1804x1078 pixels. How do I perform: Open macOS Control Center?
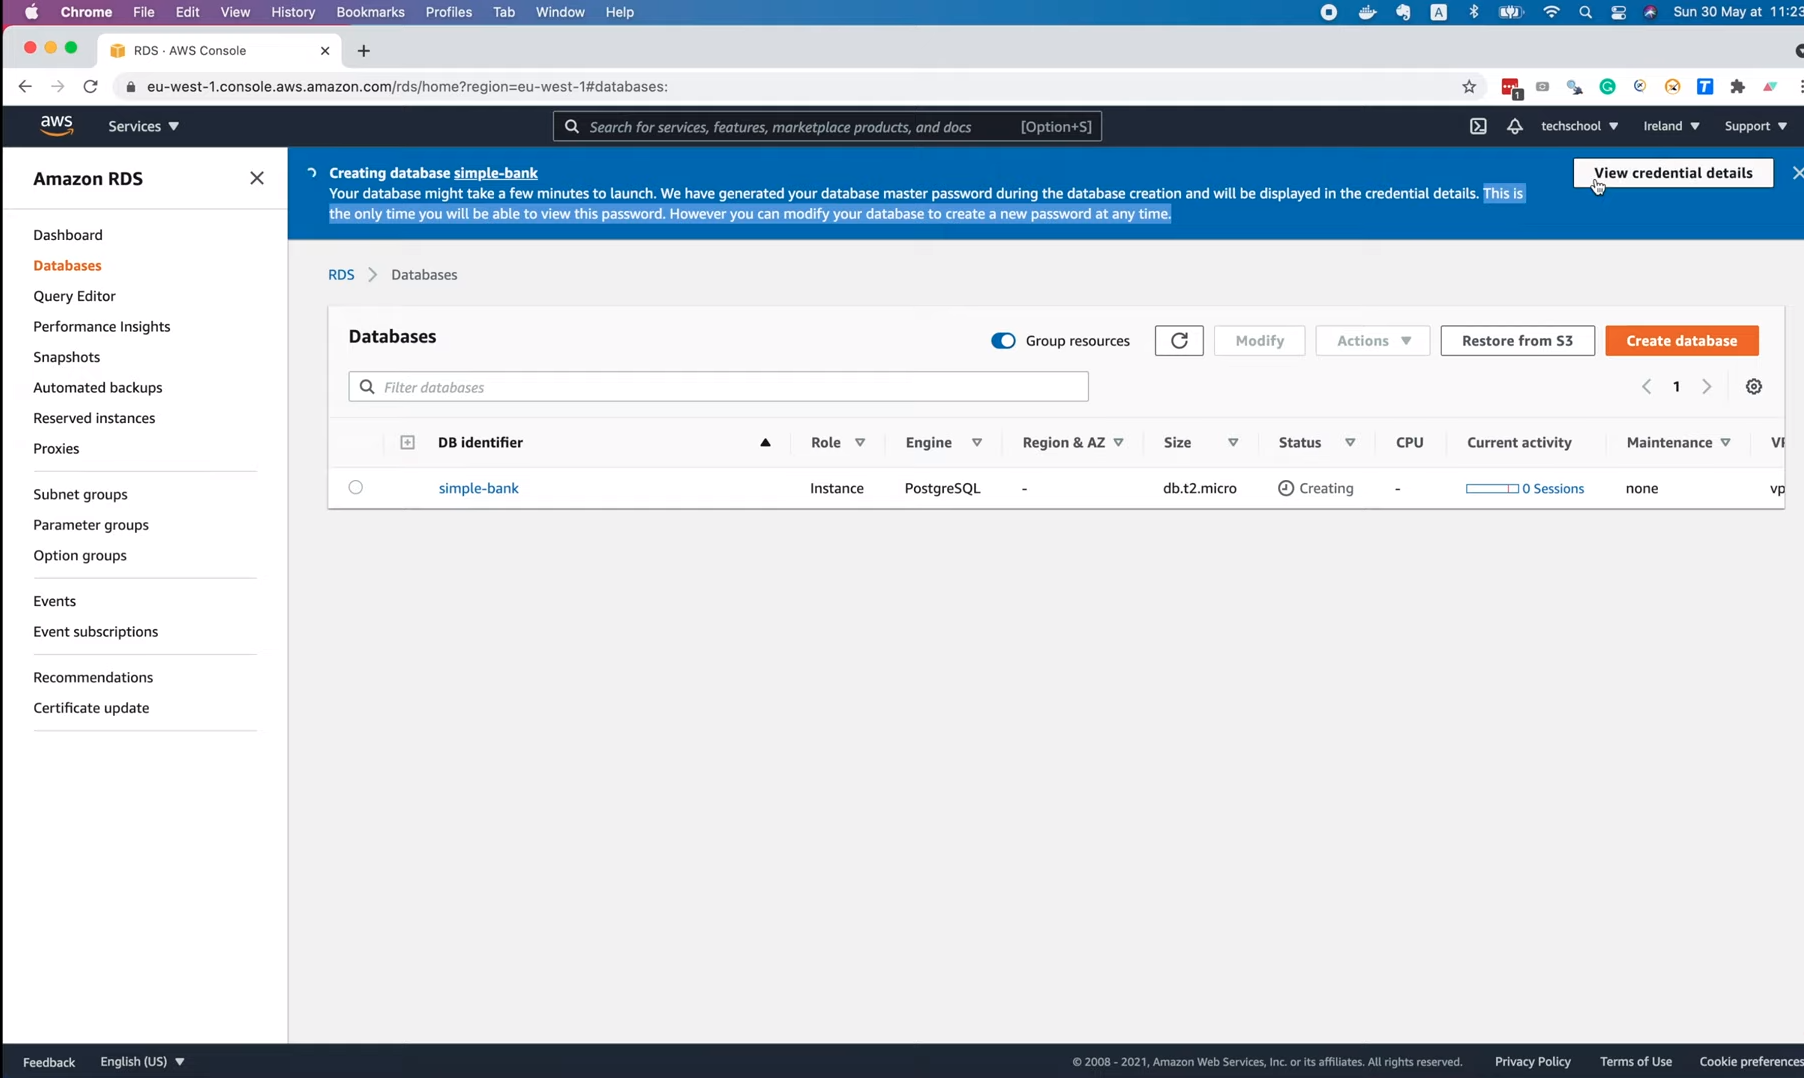point(1618,12)
